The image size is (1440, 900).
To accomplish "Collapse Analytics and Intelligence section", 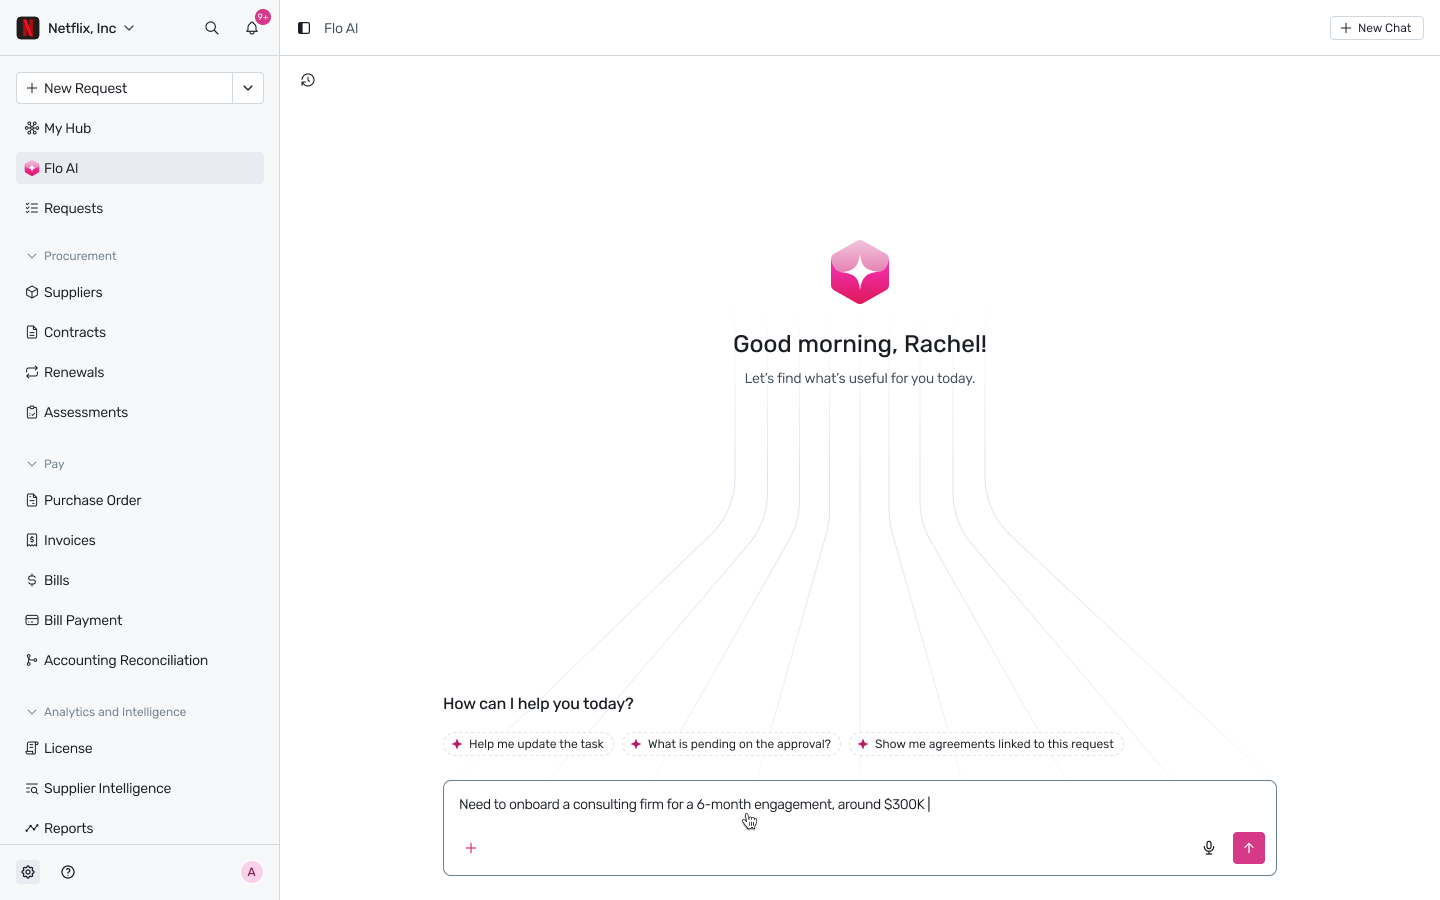I will 106,712.
